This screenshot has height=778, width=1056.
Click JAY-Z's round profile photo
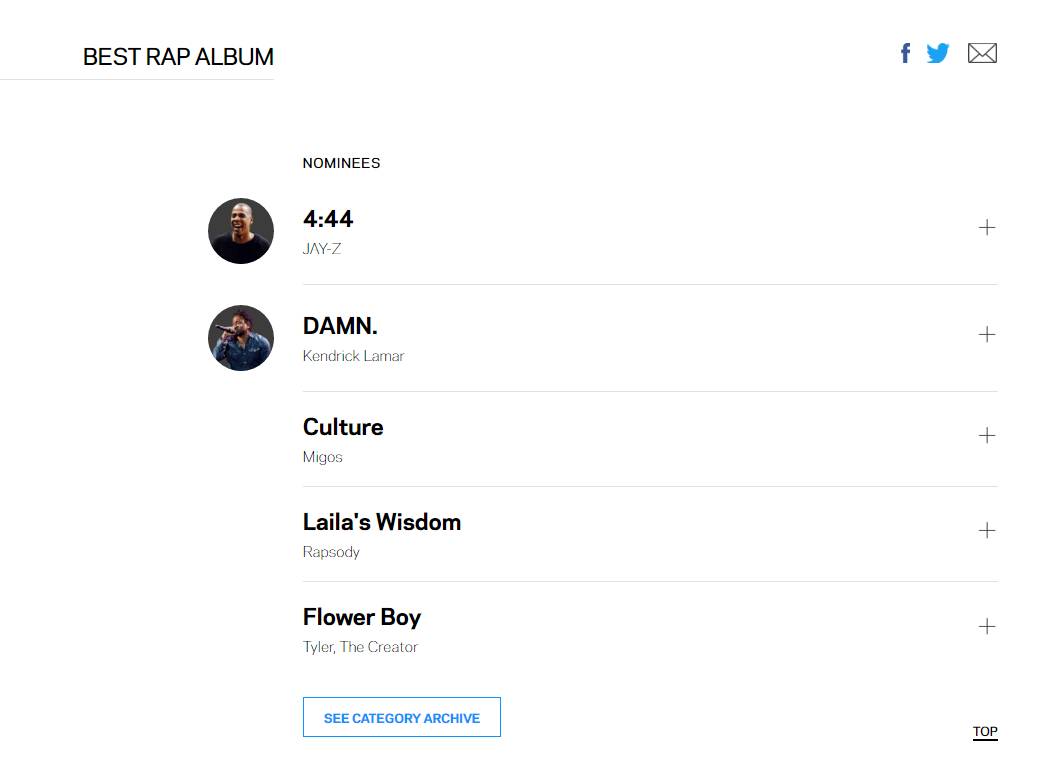pos(241,231)
